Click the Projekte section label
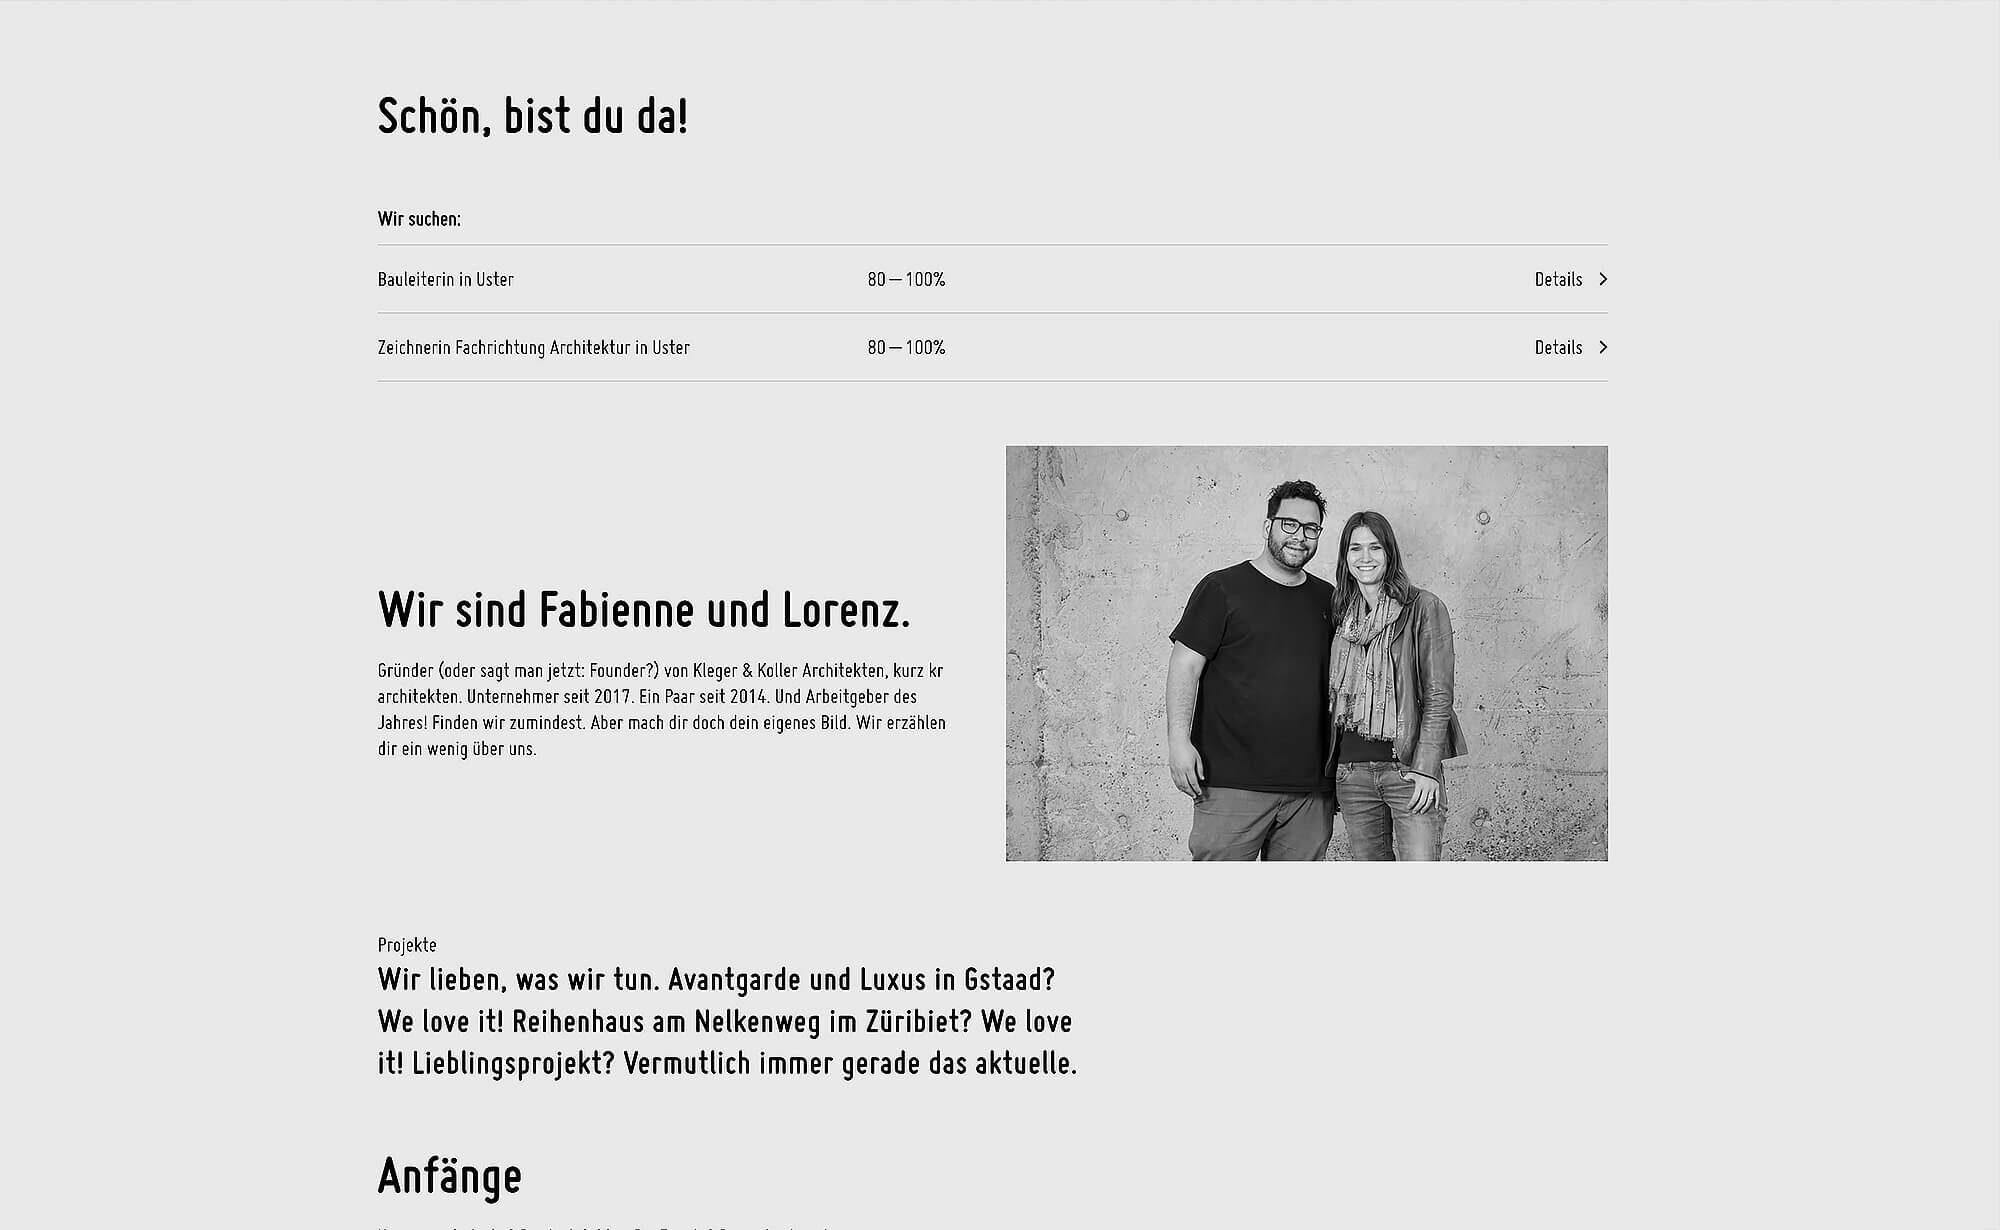2000x1230 pixels. coord(407,945)
